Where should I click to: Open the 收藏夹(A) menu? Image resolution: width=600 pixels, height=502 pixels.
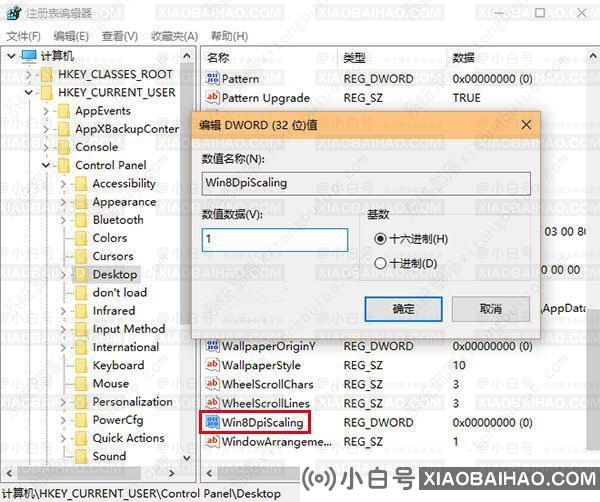coord(174,36)
